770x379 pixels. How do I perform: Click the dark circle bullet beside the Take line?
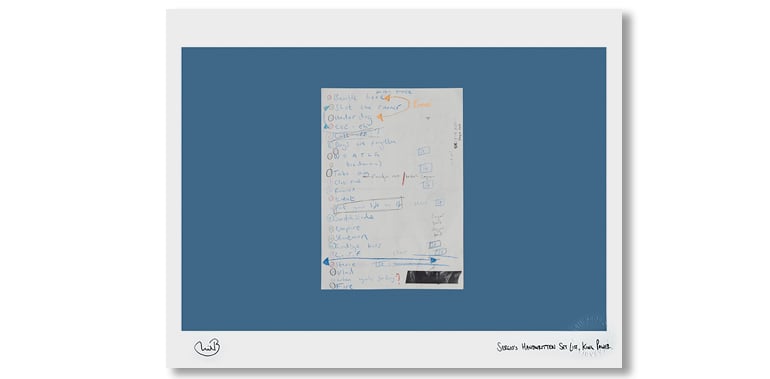pos(330,173)
